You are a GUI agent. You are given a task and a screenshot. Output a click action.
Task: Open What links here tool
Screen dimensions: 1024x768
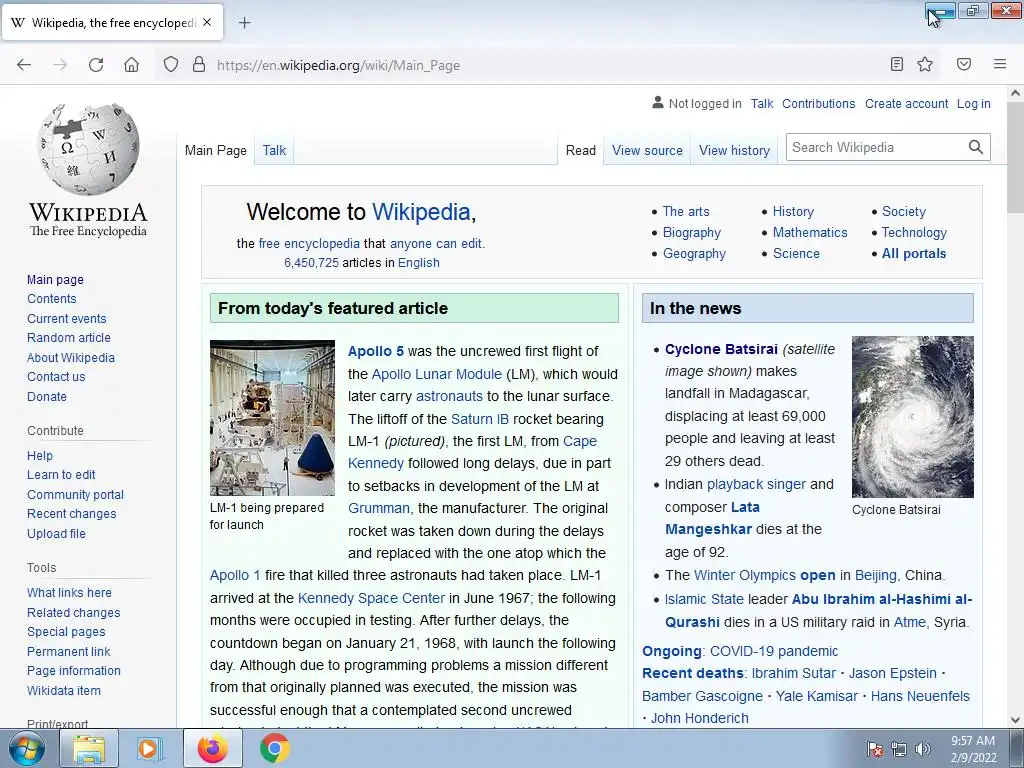69,592
